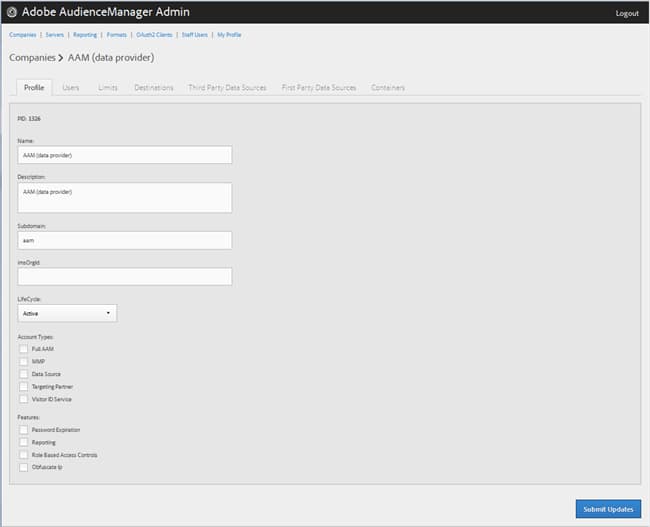
Task: Switch to the Containers tab
Action: coord(388,87)
